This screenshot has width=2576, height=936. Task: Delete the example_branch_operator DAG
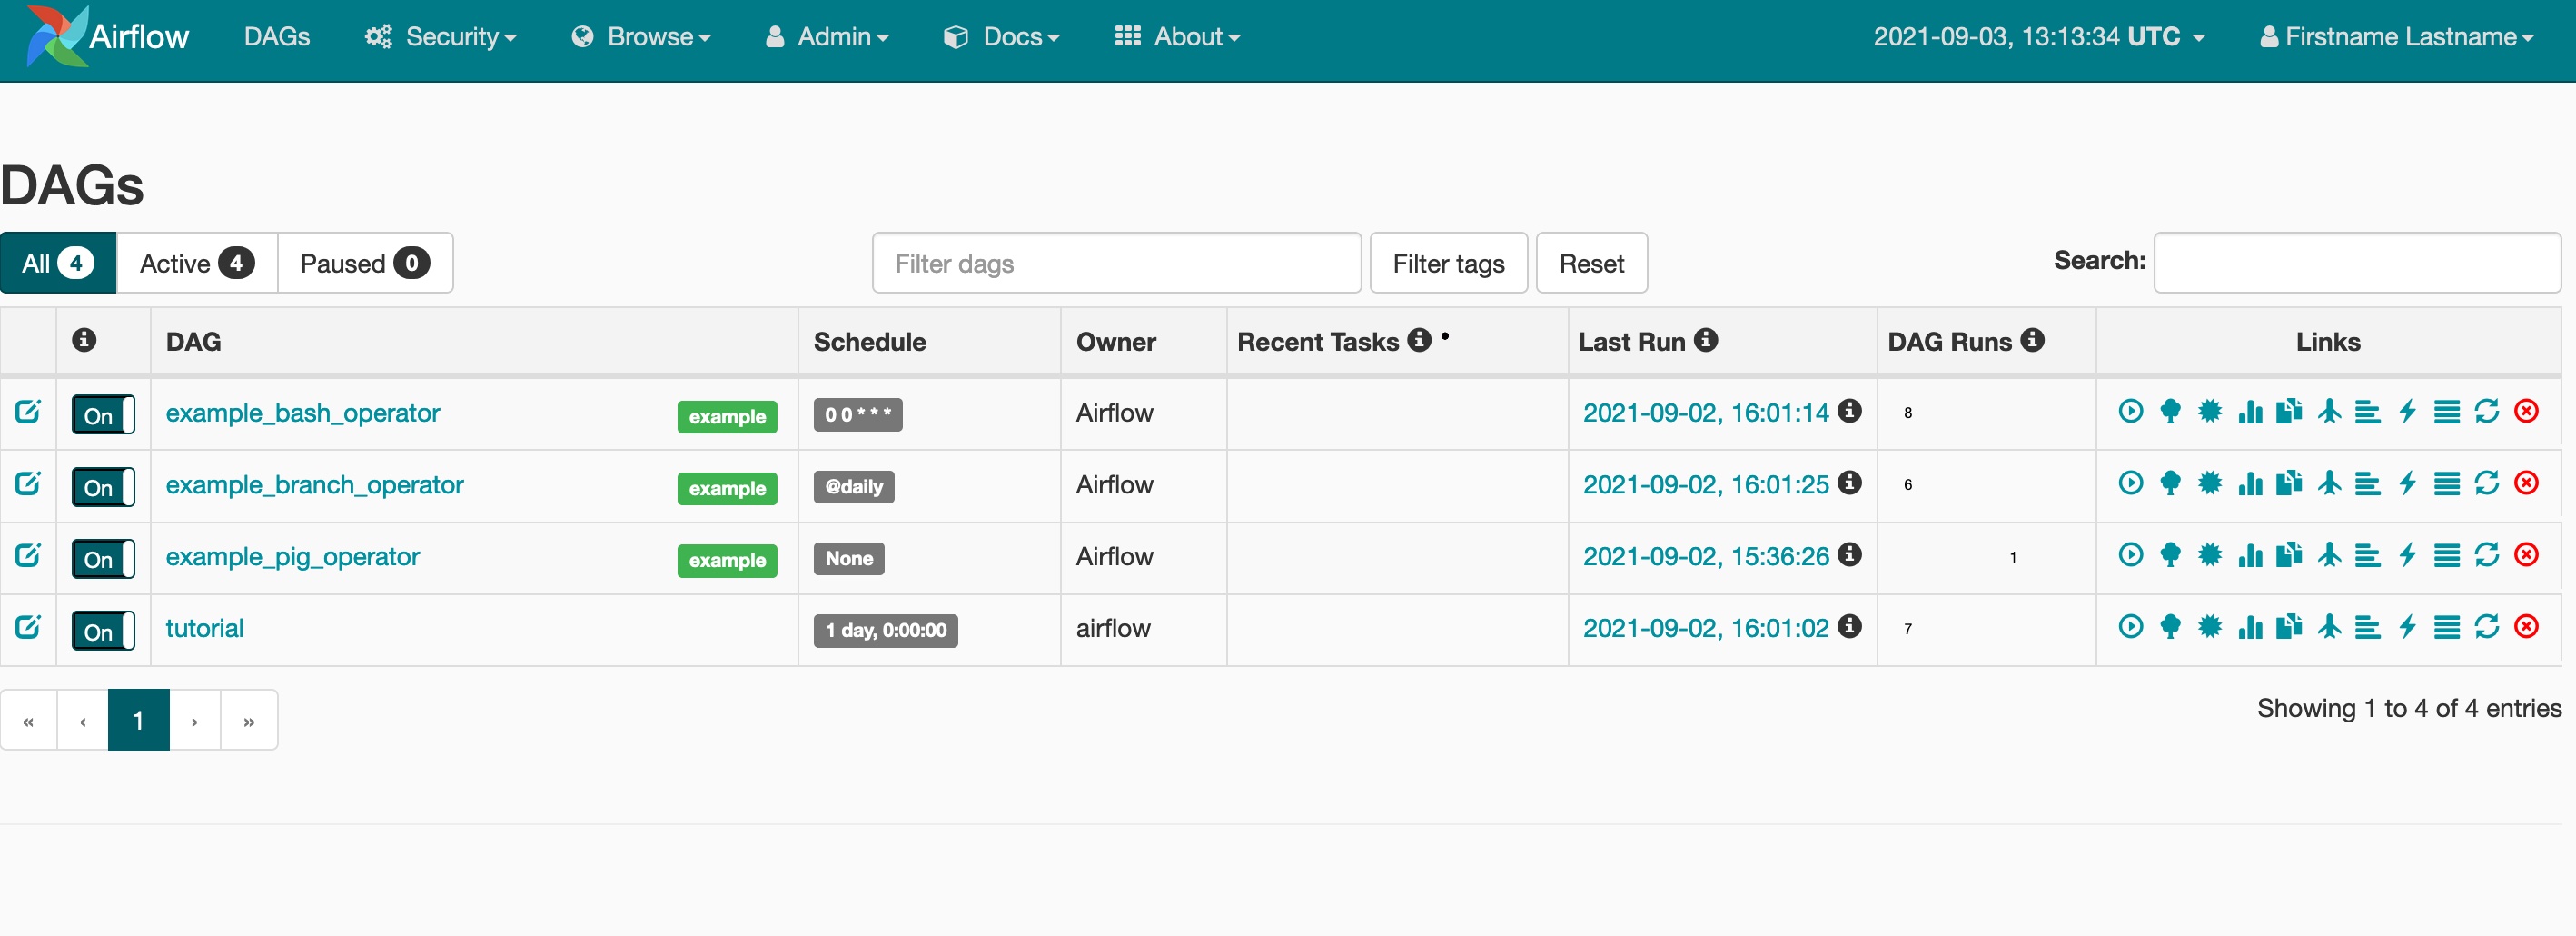[x=2526, y=483]
